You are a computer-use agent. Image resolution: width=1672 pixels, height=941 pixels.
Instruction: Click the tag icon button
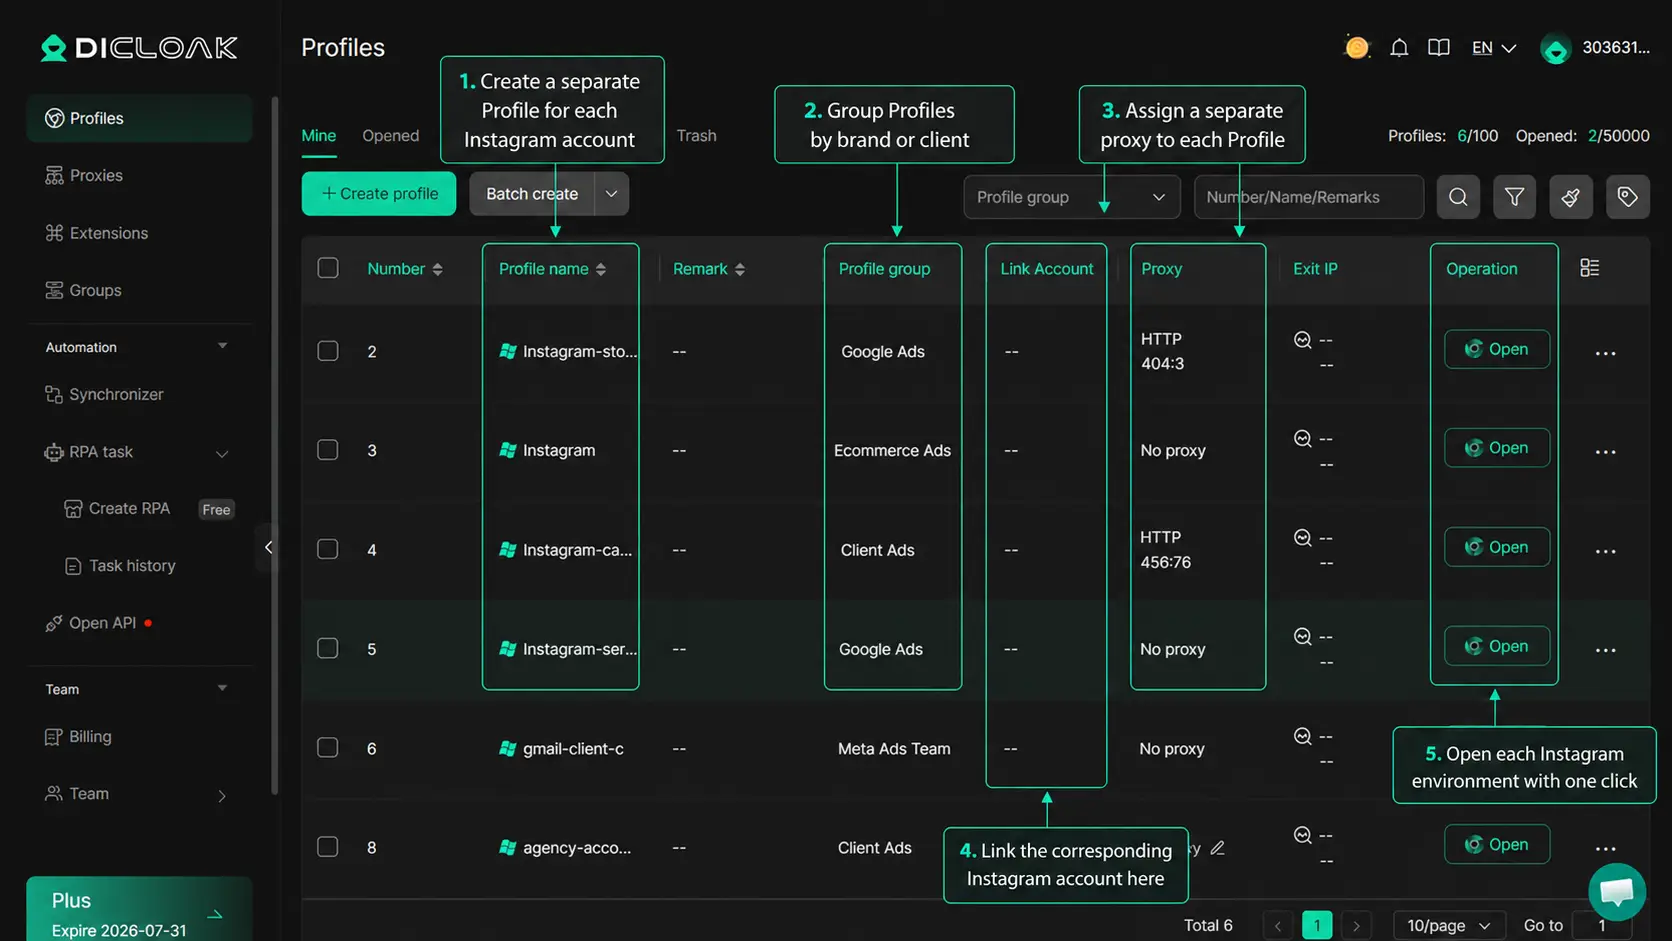(1628, 197)
